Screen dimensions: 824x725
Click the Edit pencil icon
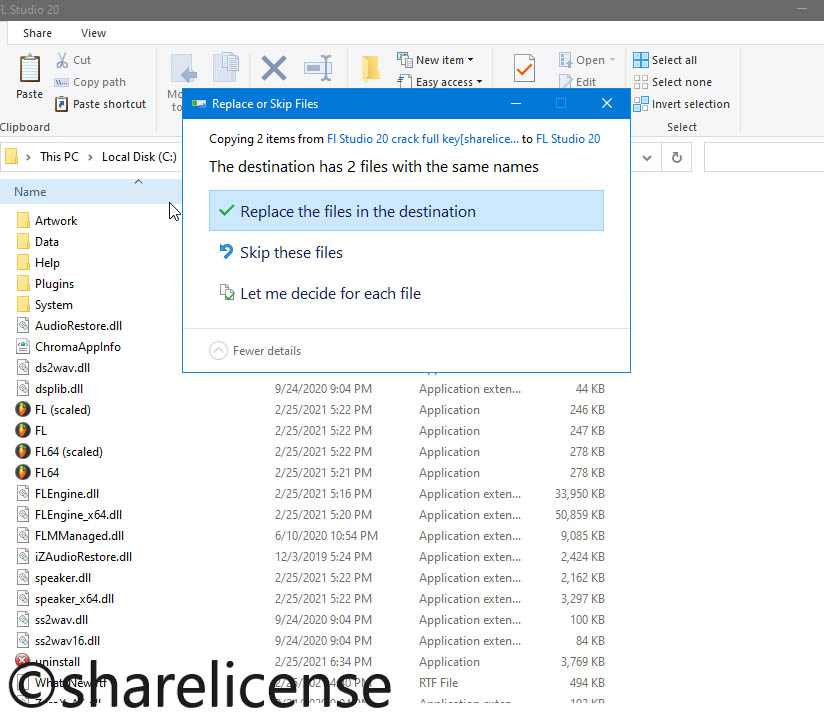tap(565, 82)
